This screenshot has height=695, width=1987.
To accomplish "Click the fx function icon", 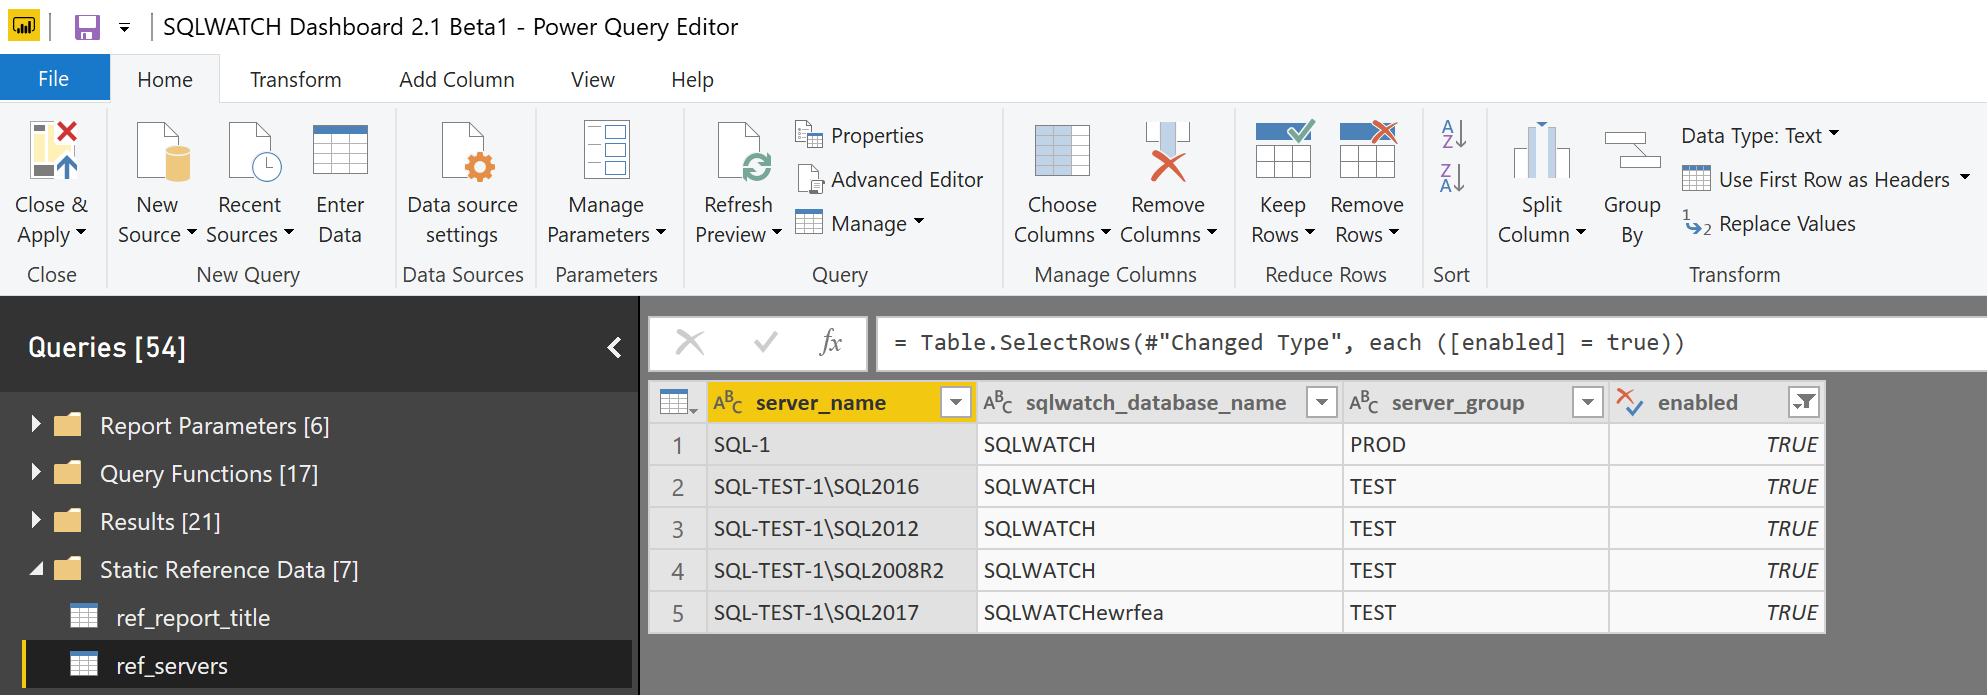I will point(831,343).
